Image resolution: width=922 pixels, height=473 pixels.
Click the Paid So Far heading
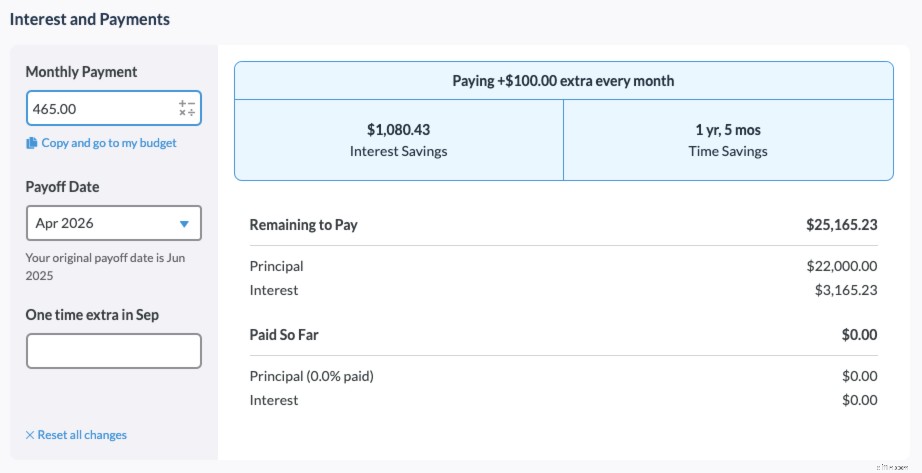[284, 335]
